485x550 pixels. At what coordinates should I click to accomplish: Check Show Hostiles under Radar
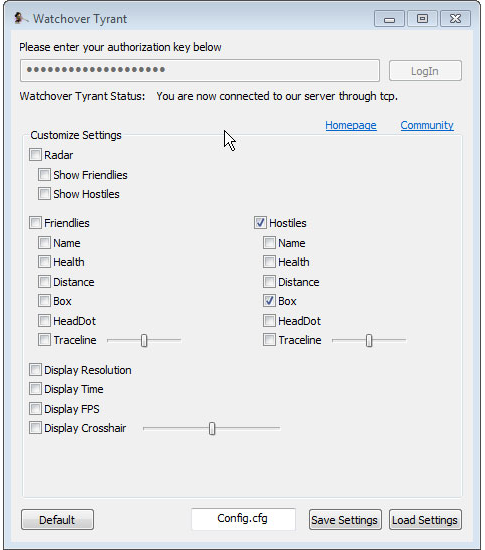click(x=45, y=194)
